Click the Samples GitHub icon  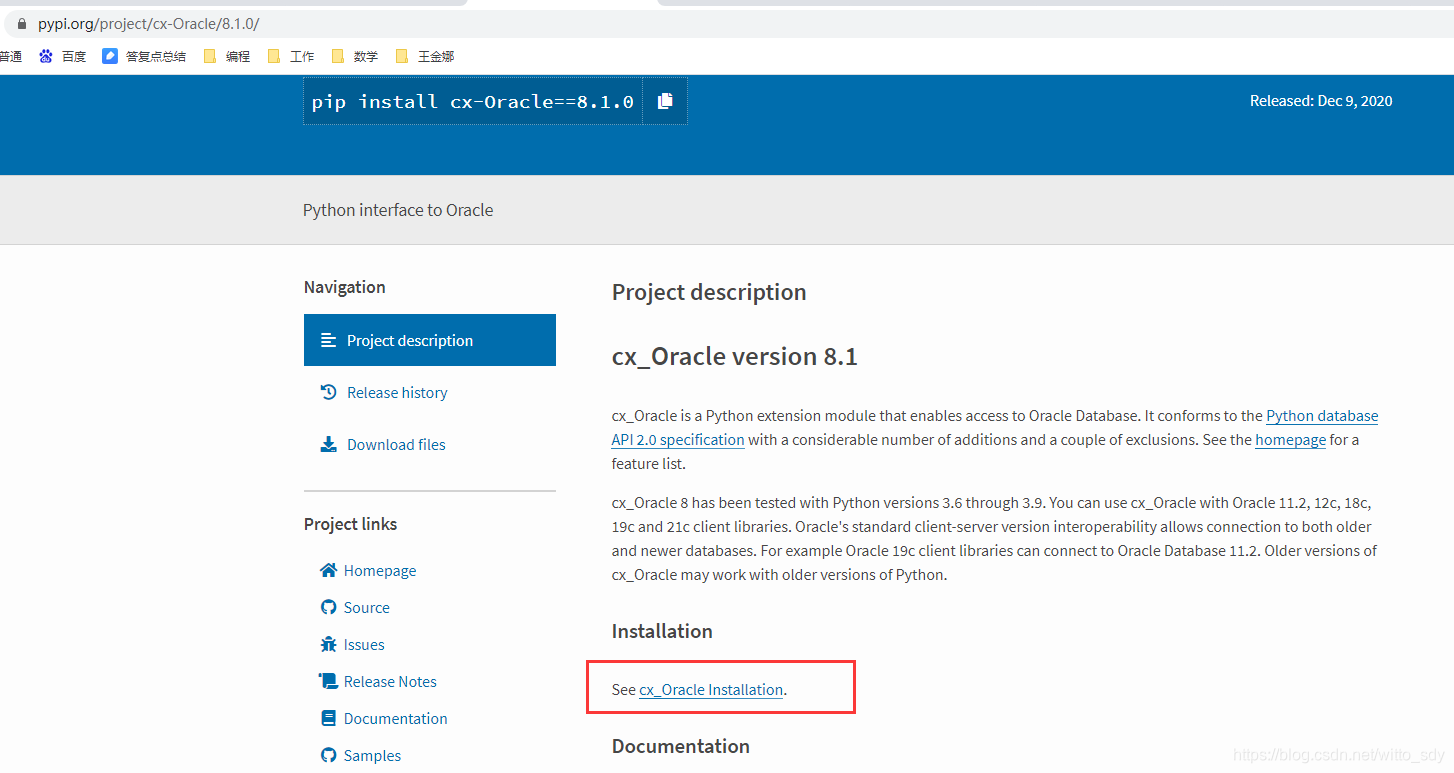328,755
